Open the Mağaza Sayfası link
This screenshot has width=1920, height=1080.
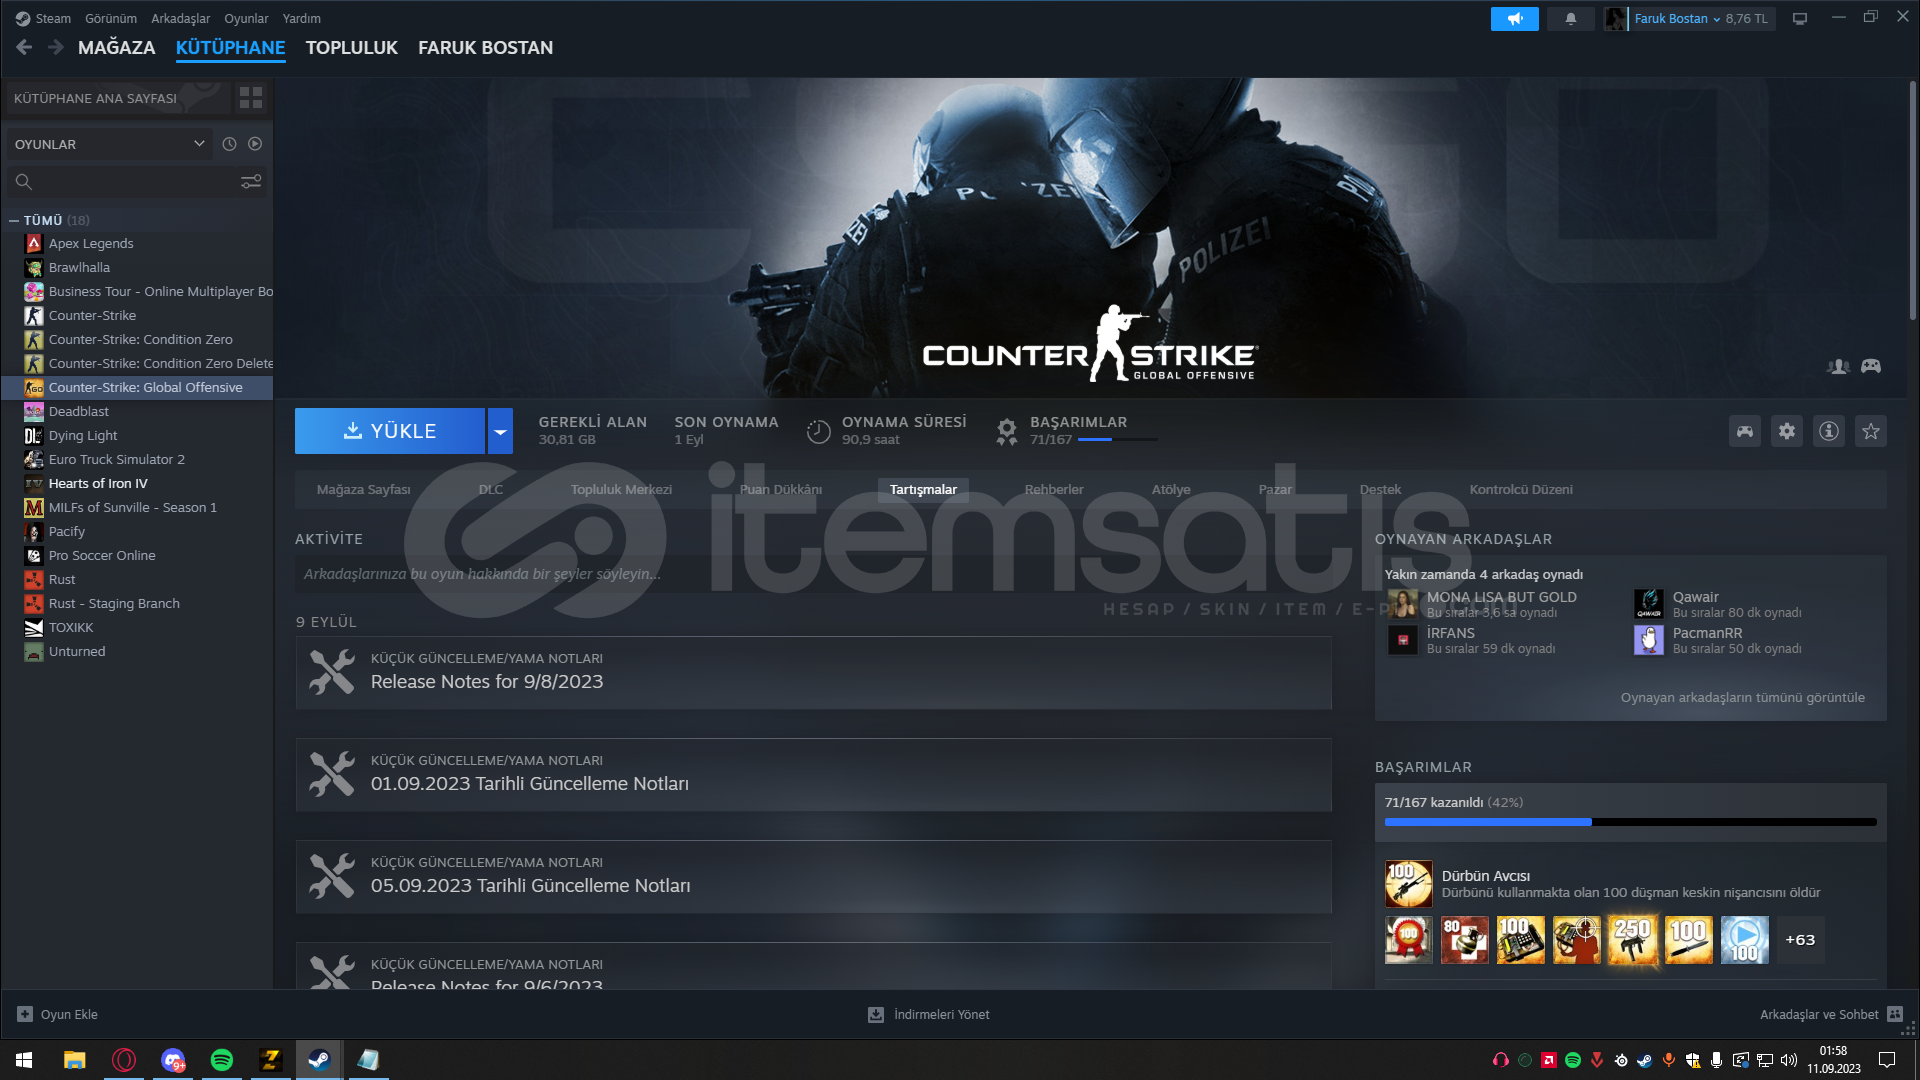click(x=364, y=490)
